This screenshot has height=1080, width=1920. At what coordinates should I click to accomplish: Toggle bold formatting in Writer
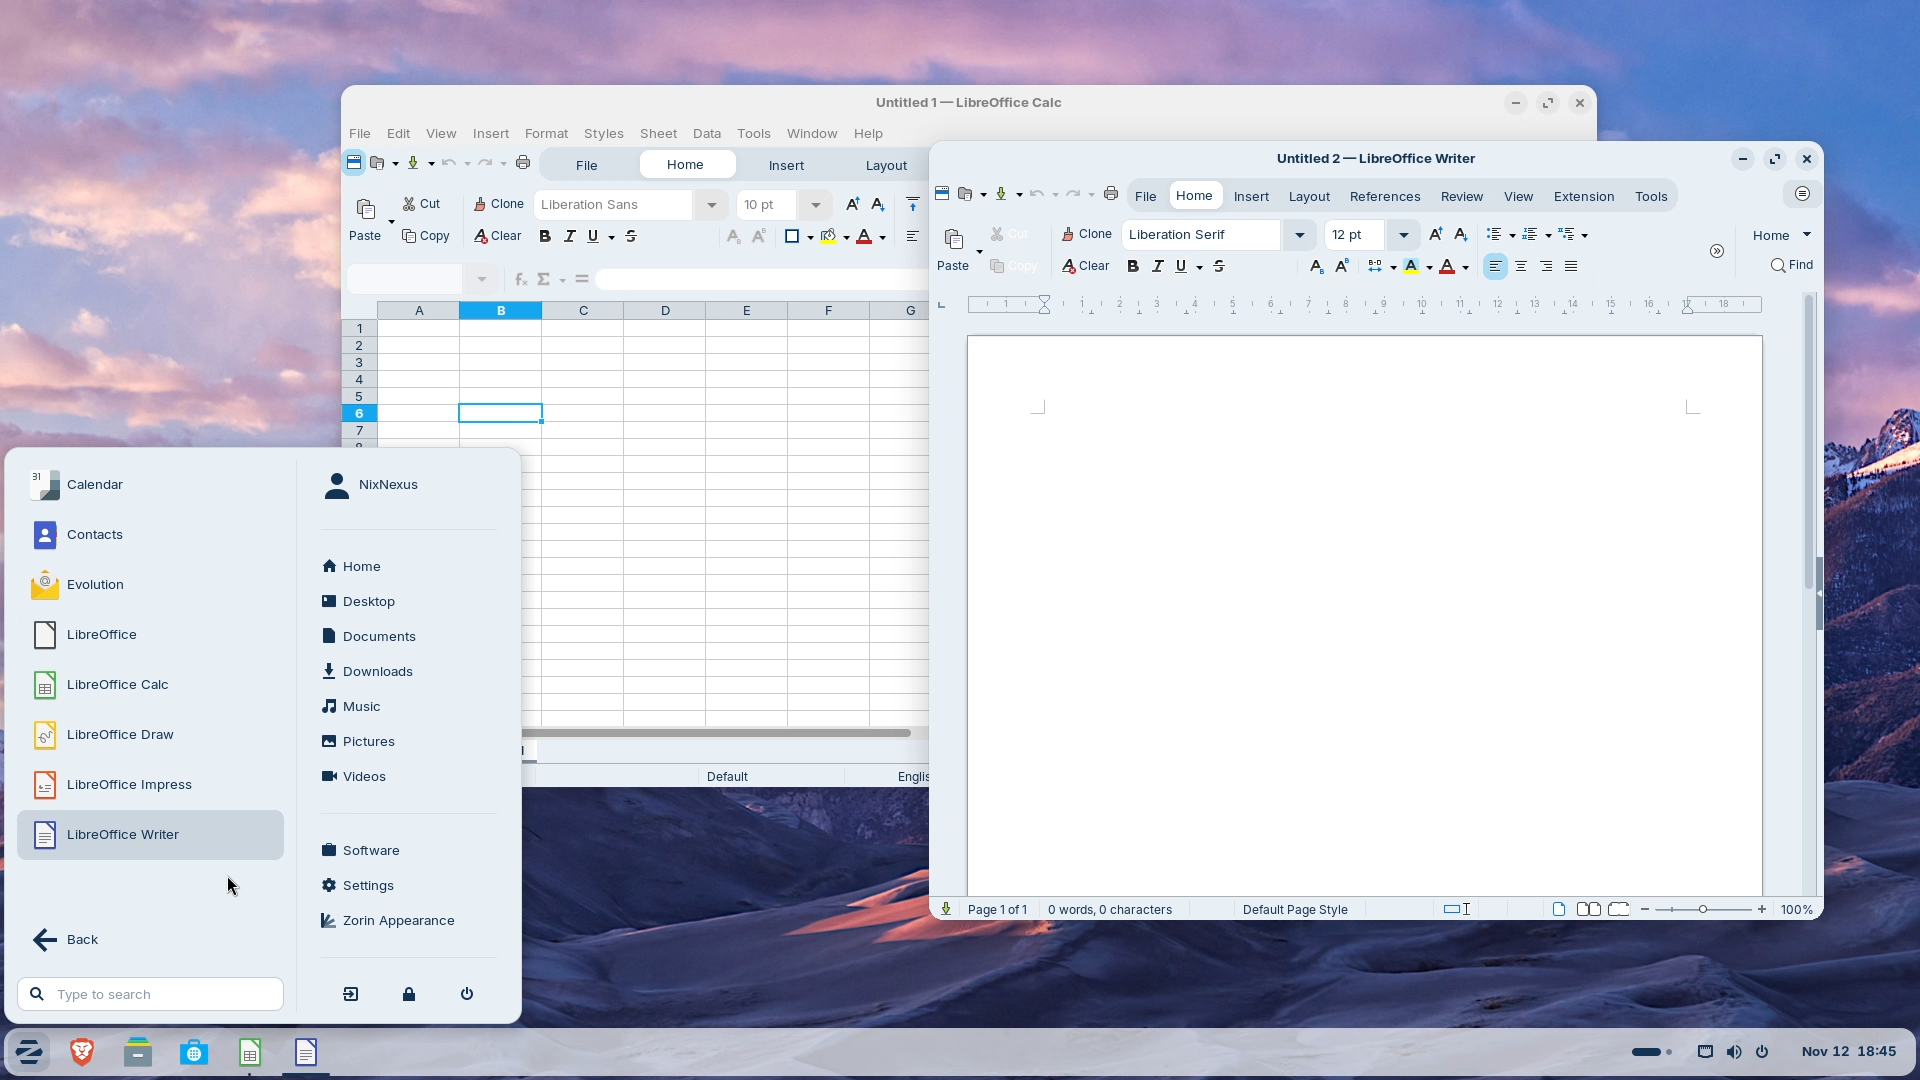click(x=1132, y=266)
